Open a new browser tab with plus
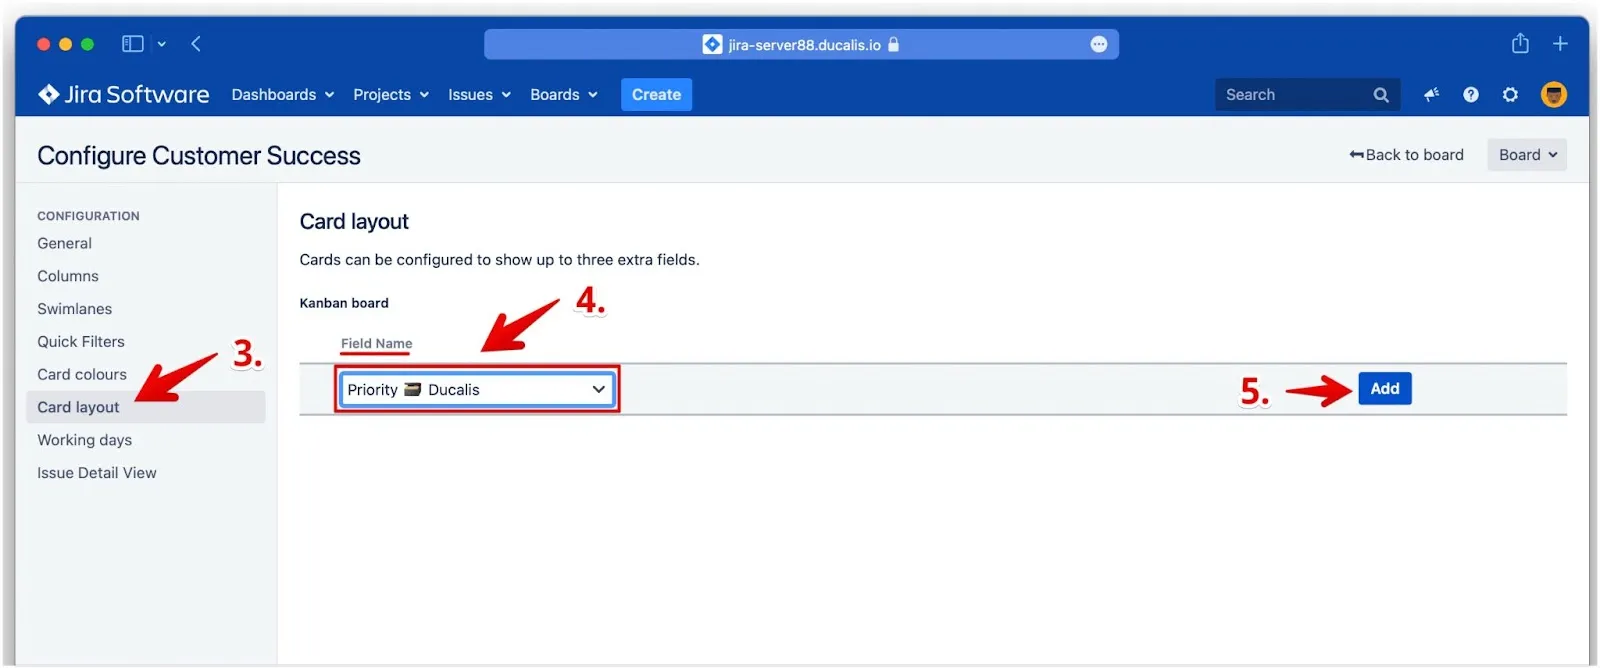This screenshot has width=1600, height=668. pos(1560,43)
